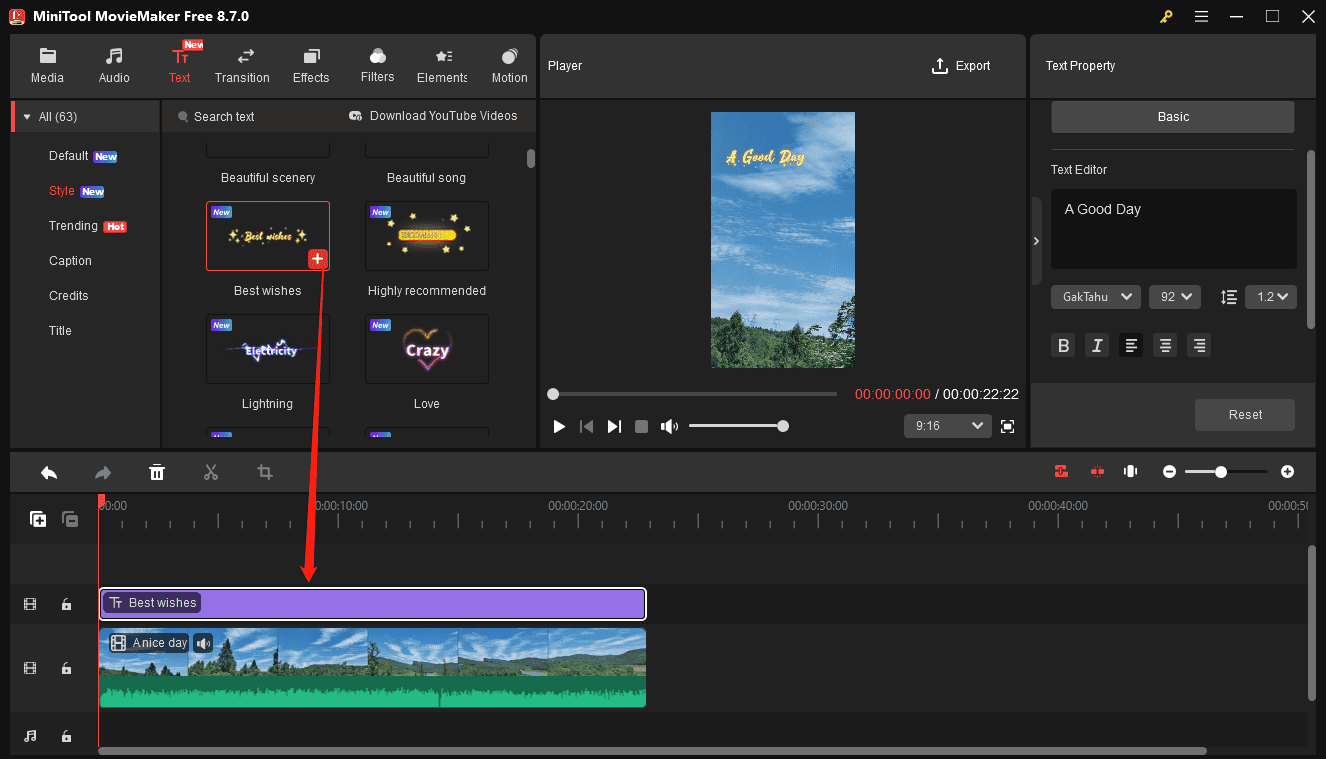1326x759 pixels.
Task: Lock the video track
Action: (x=66, y=668)
